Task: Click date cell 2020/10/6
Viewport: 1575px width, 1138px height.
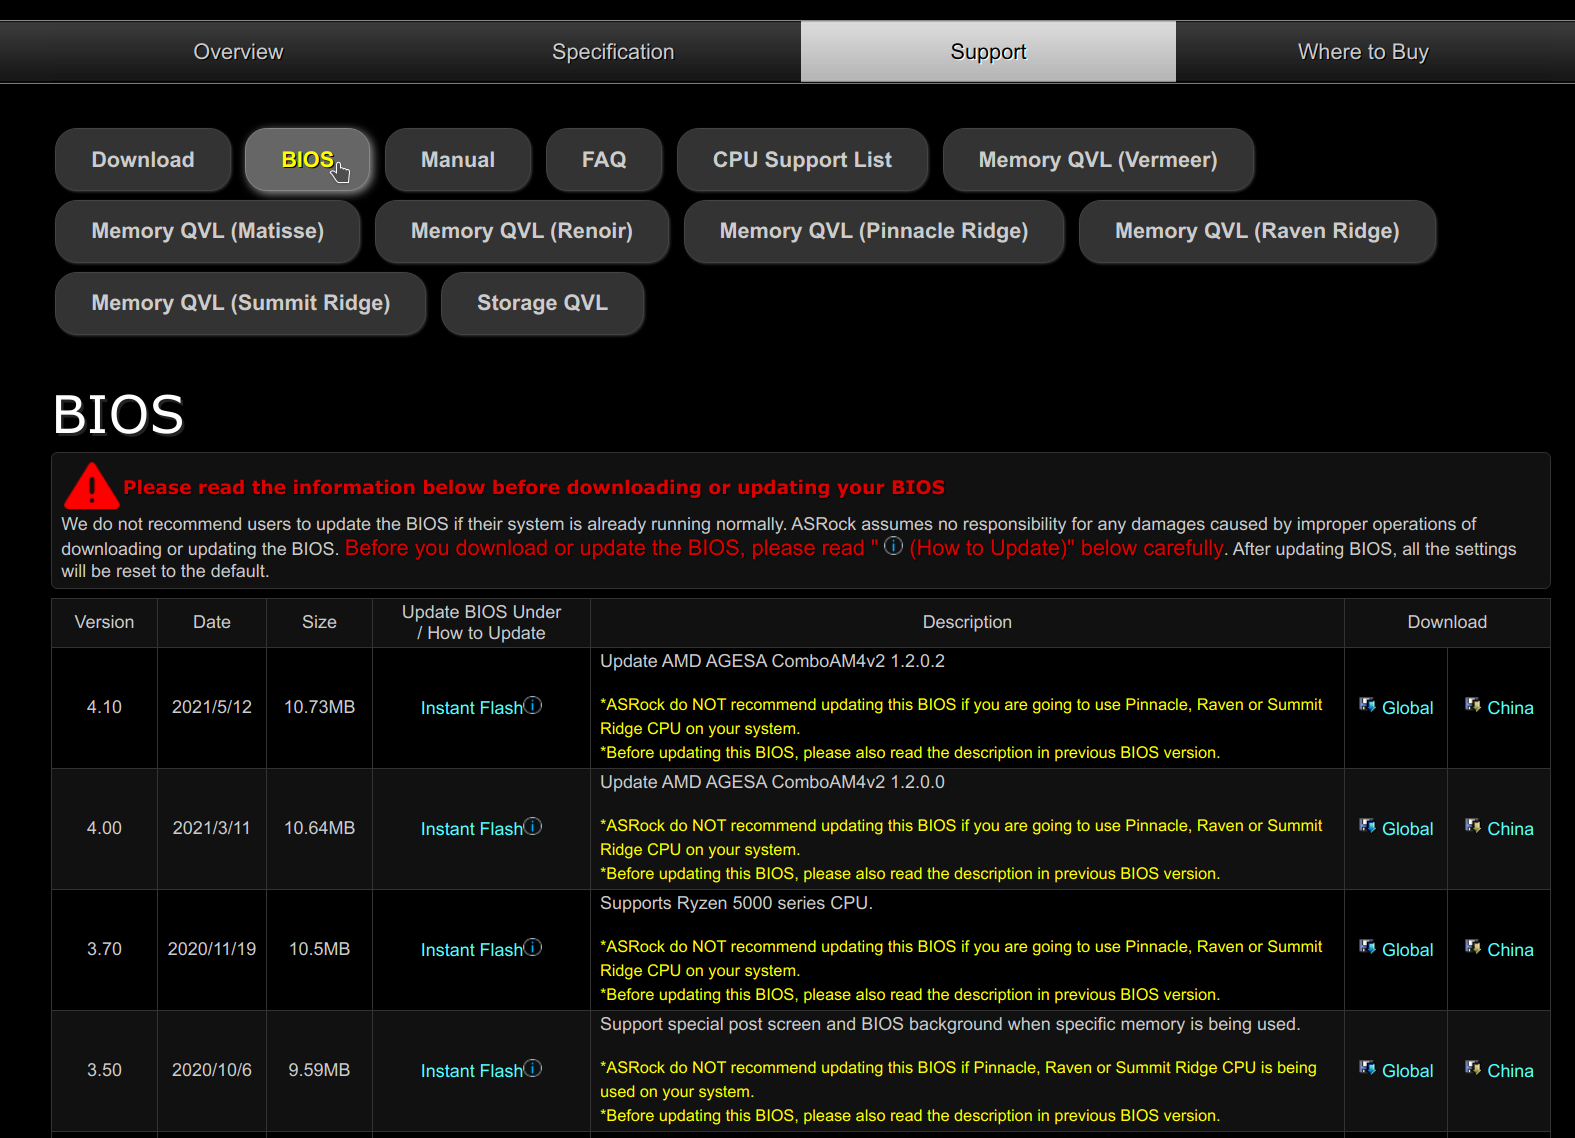Action: click(x=212, y=1070)
